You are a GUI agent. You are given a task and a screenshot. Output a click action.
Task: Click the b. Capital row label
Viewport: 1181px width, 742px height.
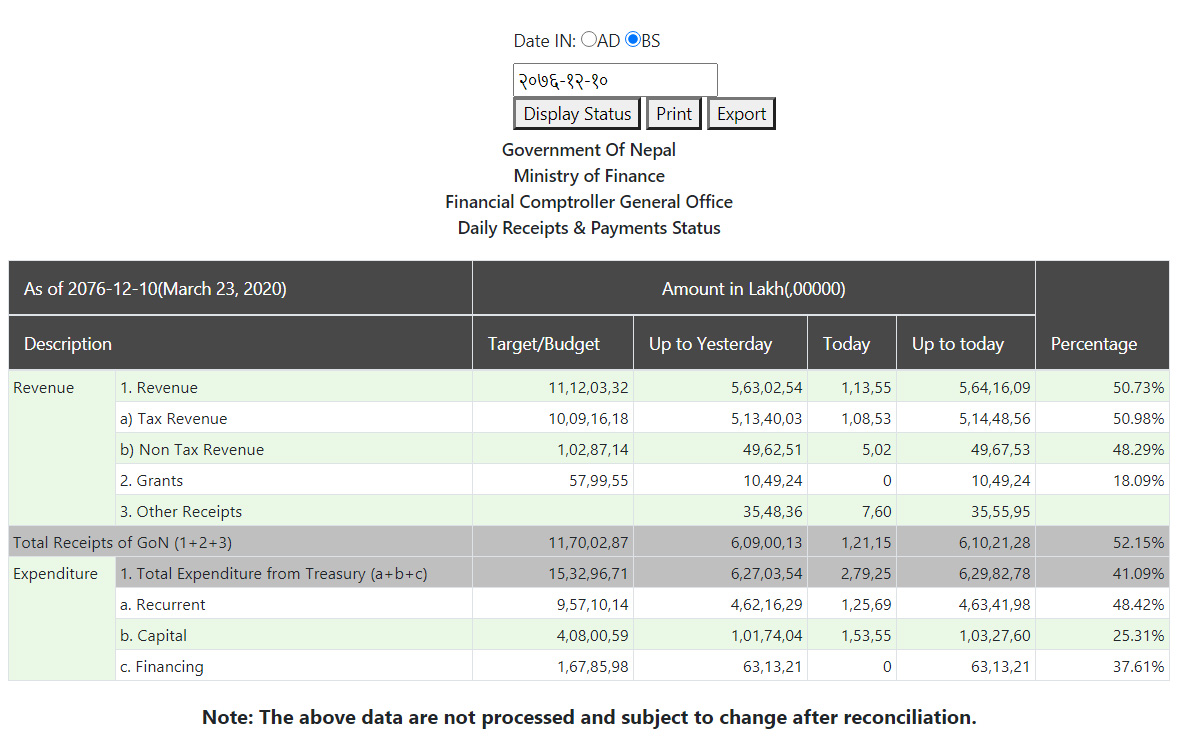coord(154,636)
